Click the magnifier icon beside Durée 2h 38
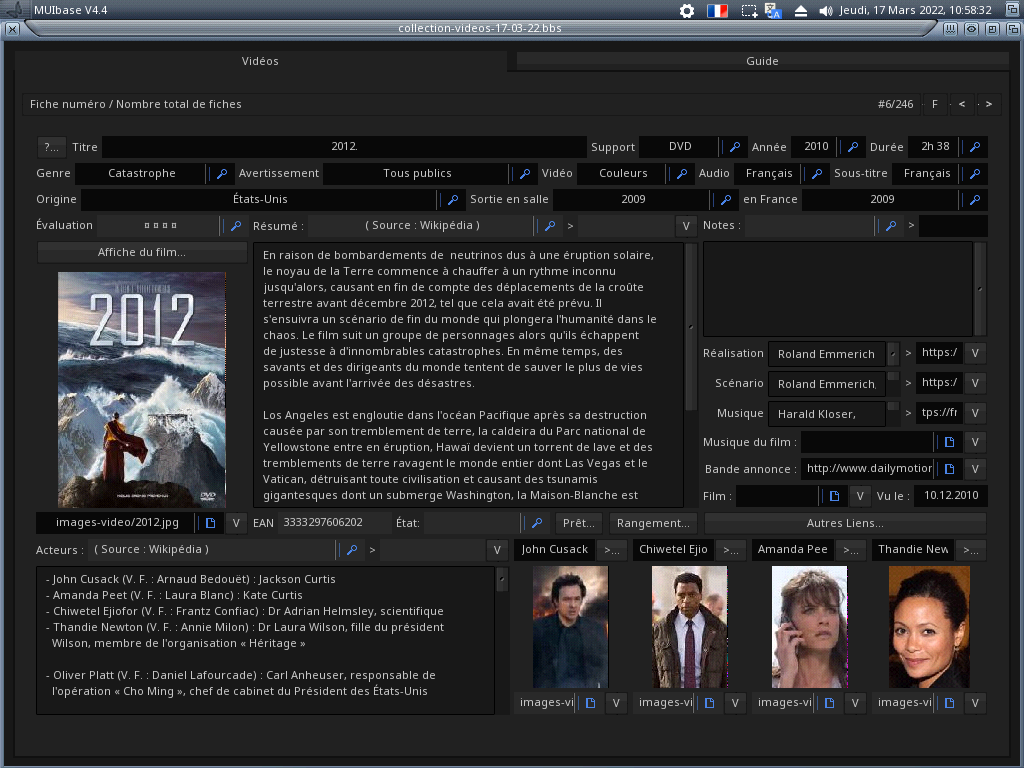1024x768 pixels. 975,147
